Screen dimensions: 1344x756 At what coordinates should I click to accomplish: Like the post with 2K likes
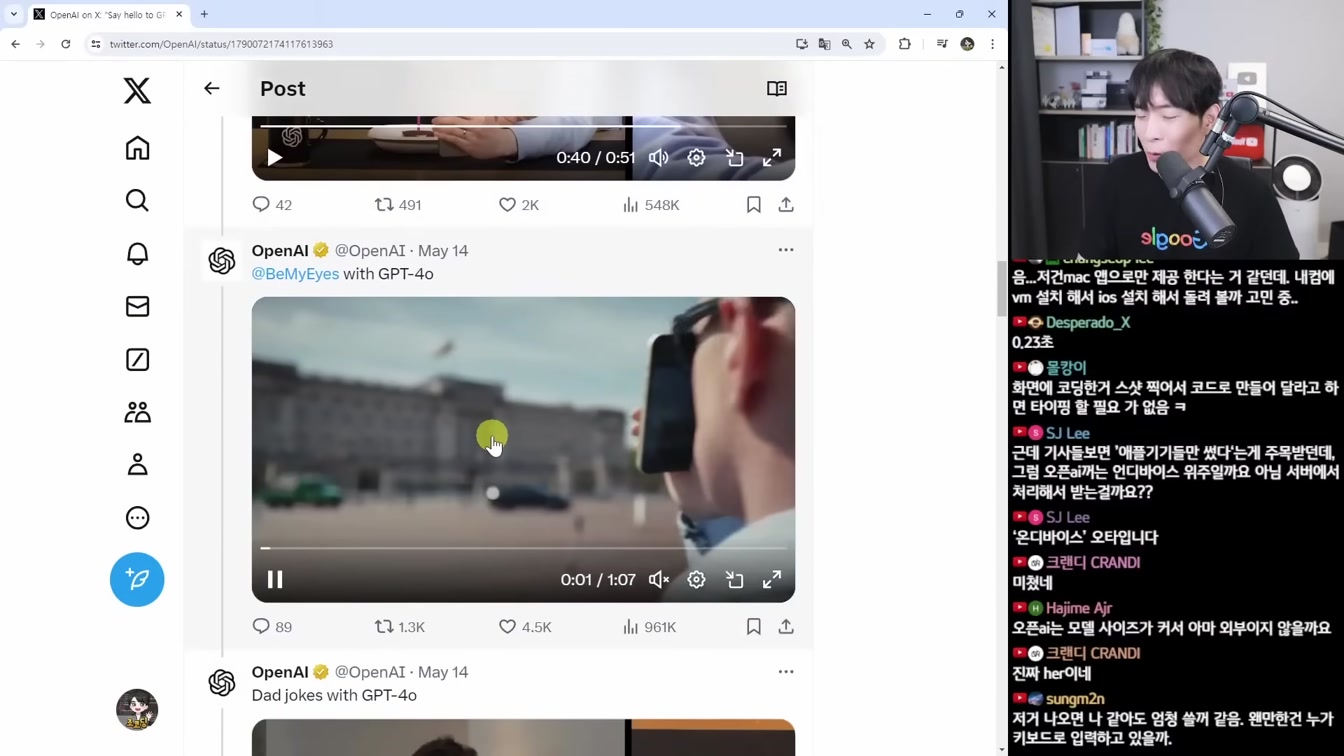[519, 205]
